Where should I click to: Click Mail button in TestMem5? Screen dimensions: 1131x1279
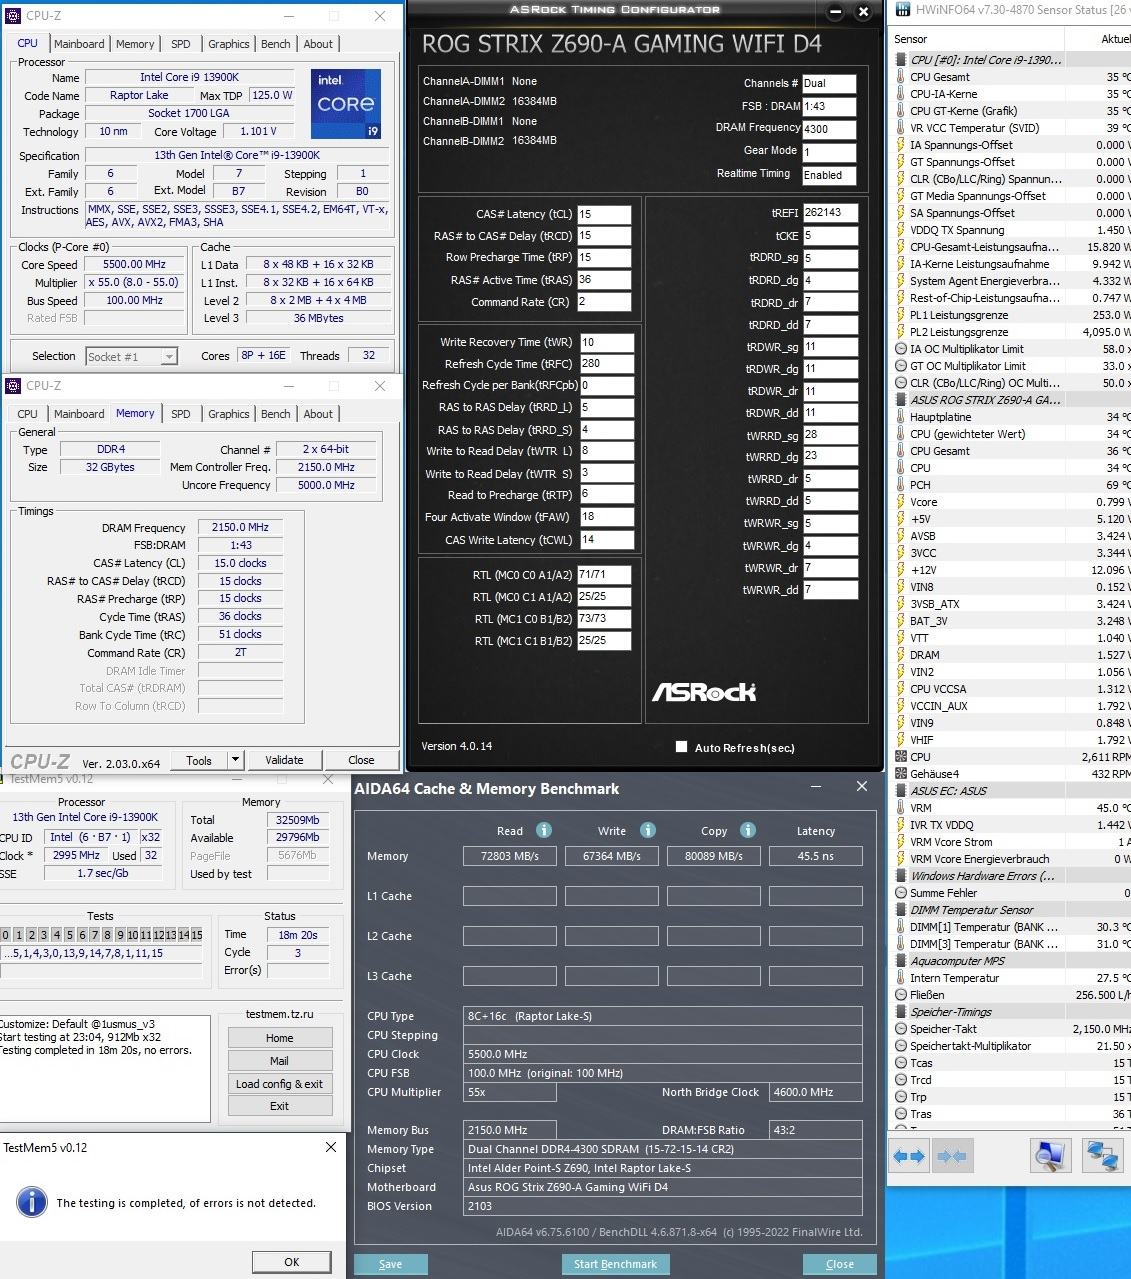279,1061
